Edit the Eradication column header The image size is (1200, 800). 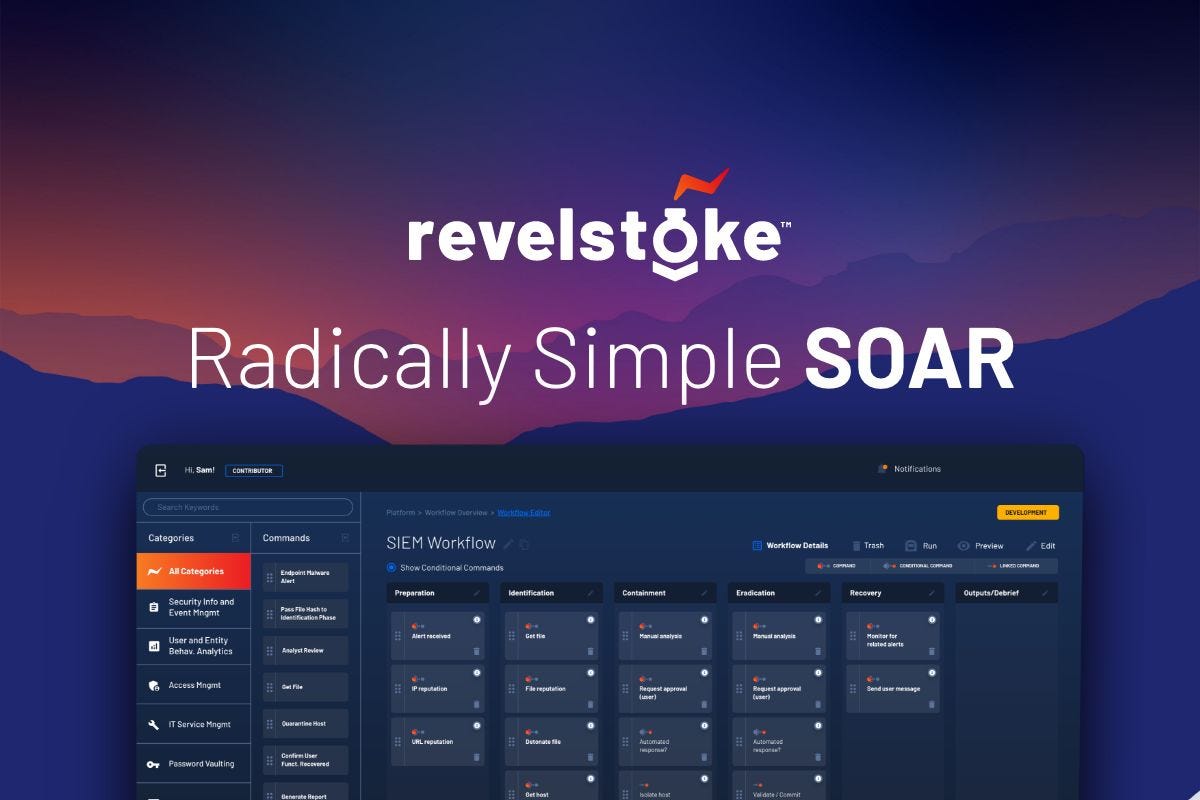click(818, 593)
